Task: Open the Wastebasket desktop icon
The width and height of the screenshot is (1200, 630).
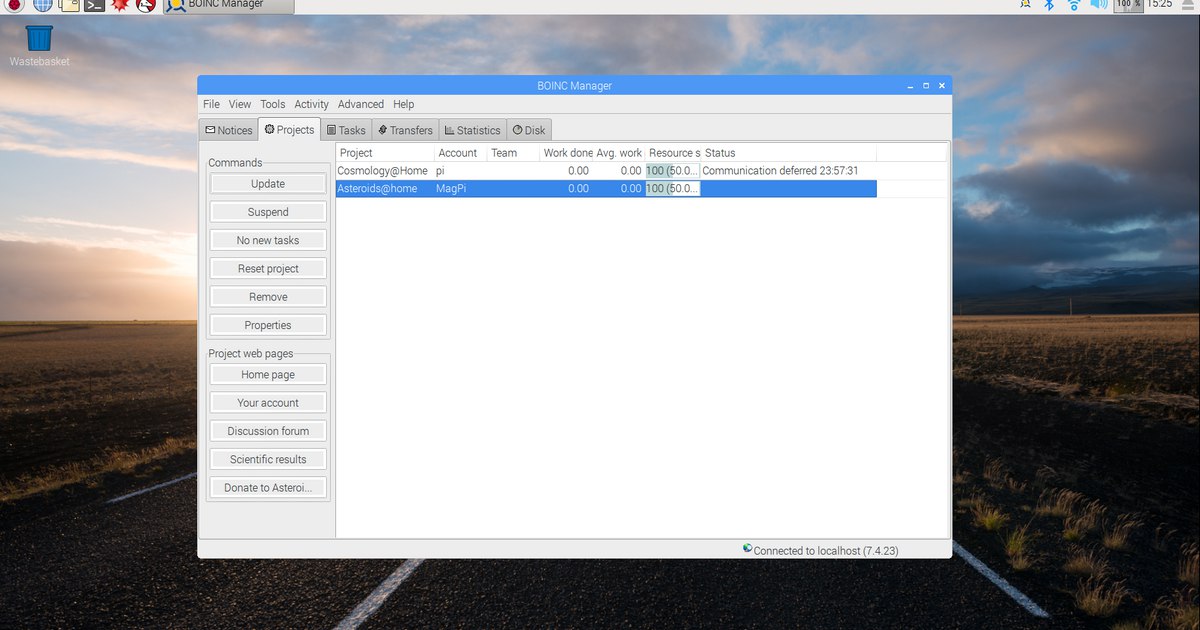Action: (39, 45)
